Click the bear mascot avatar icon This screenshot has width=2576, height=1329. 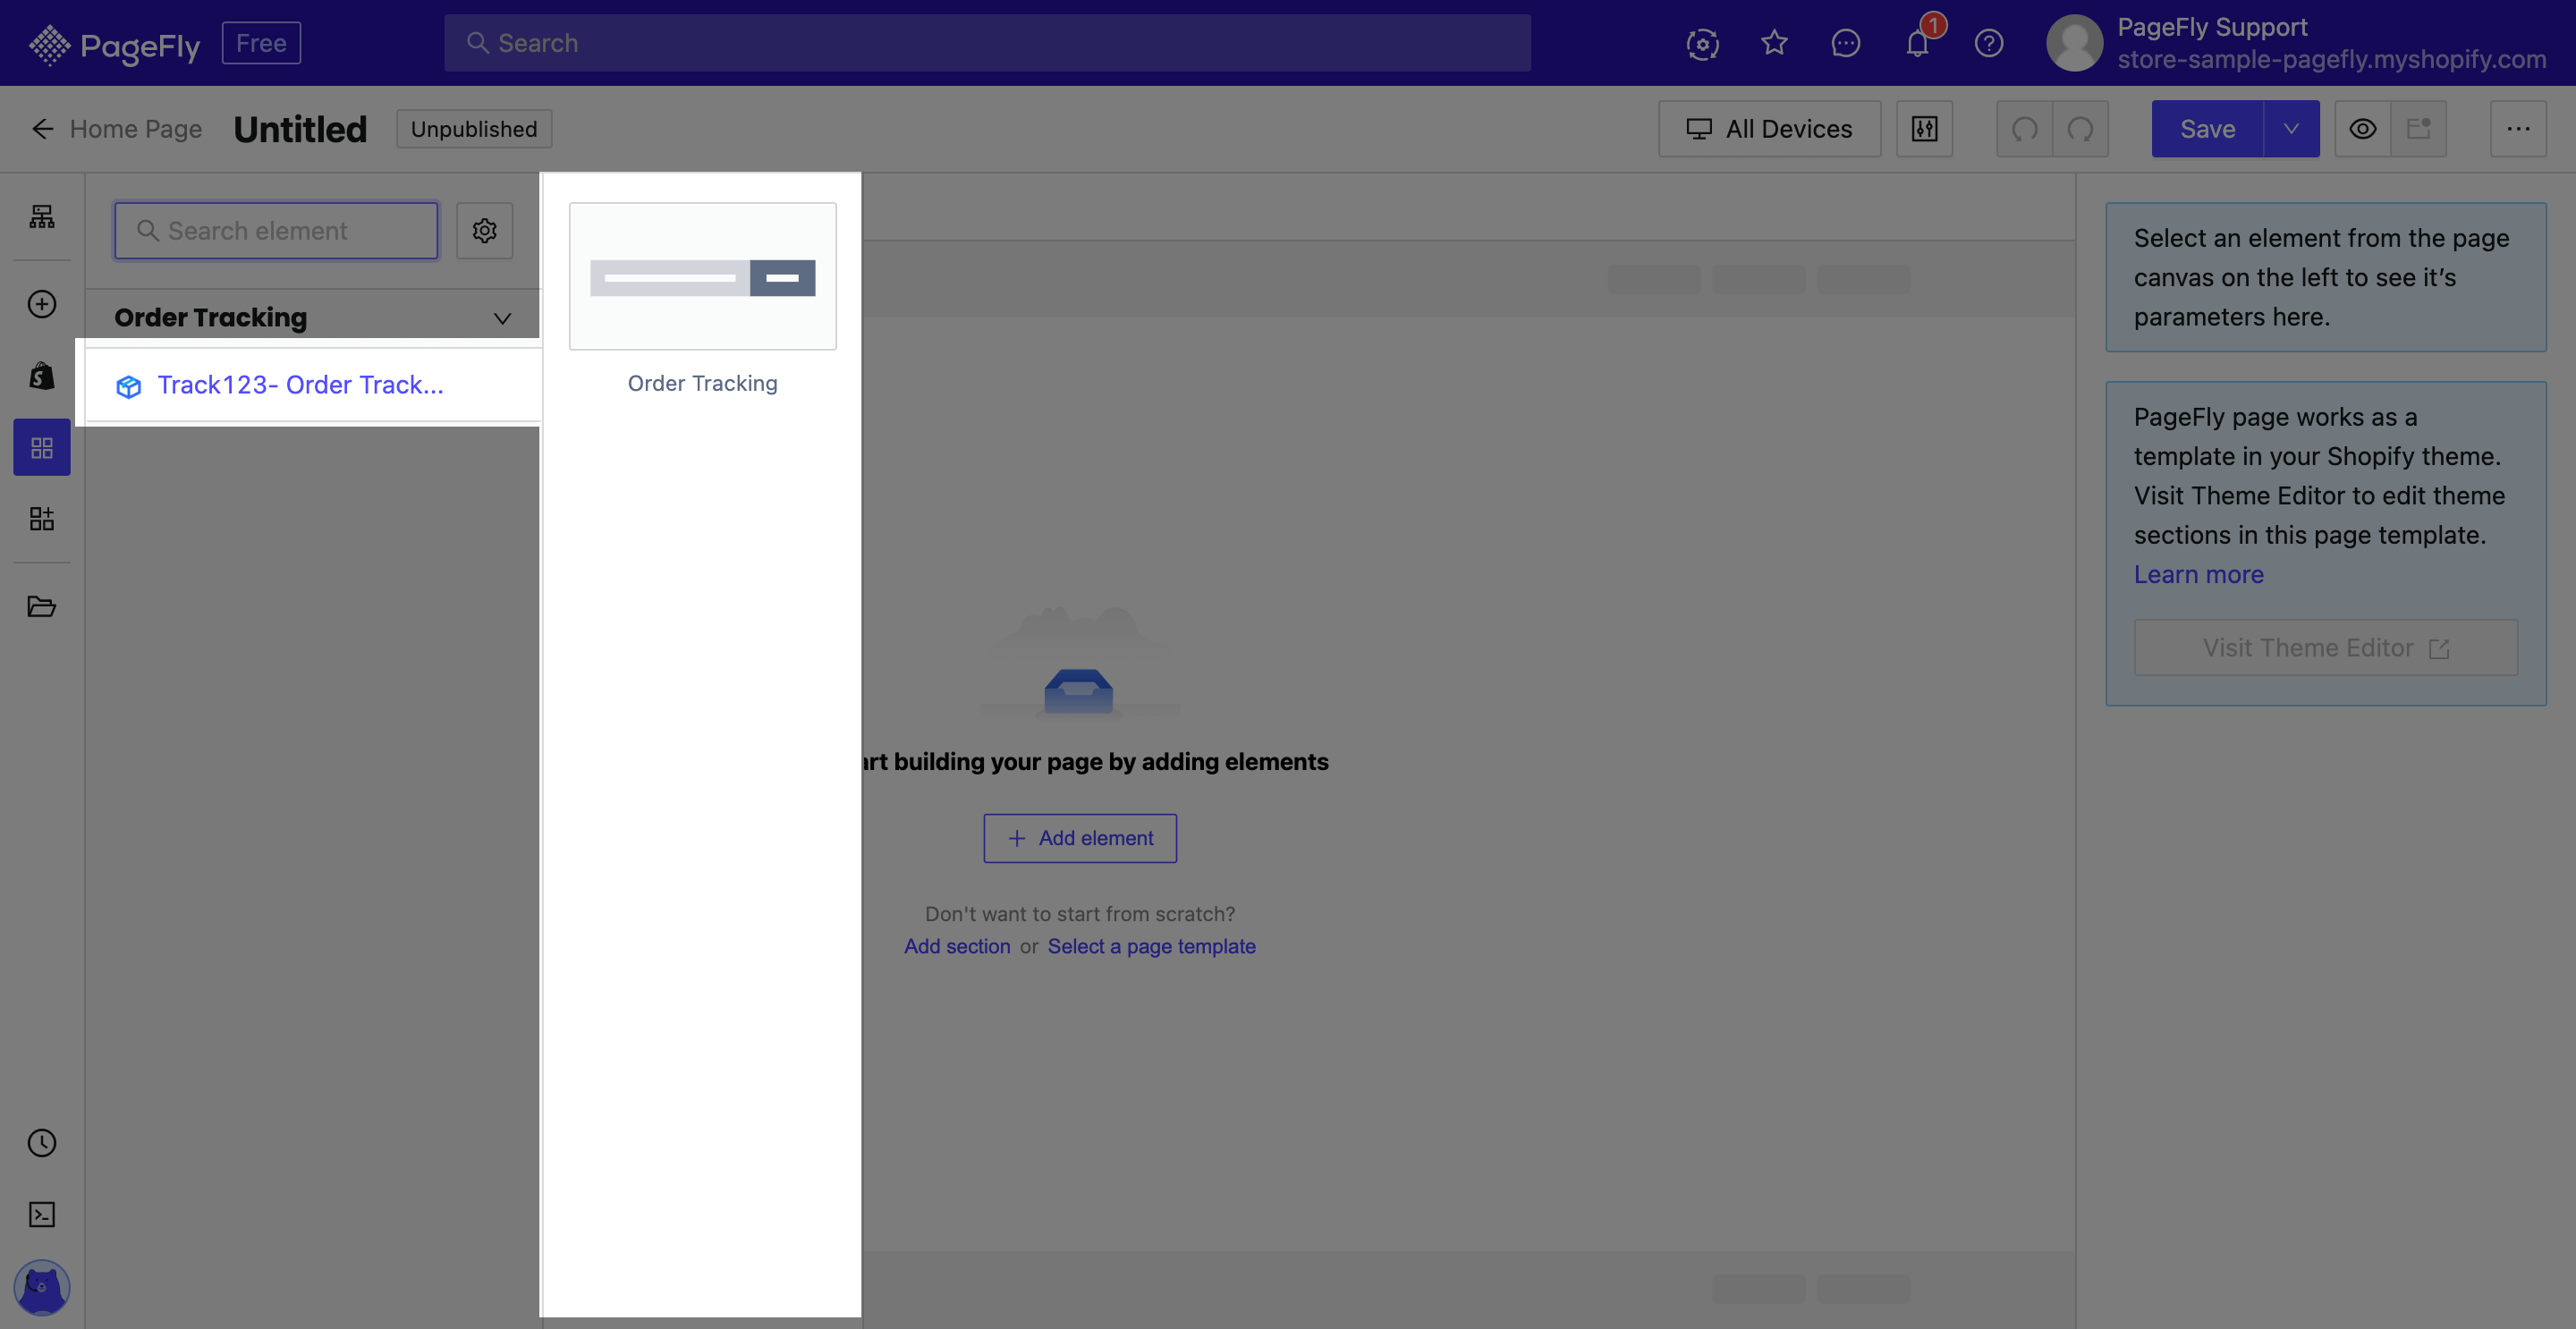point(42,1287)
